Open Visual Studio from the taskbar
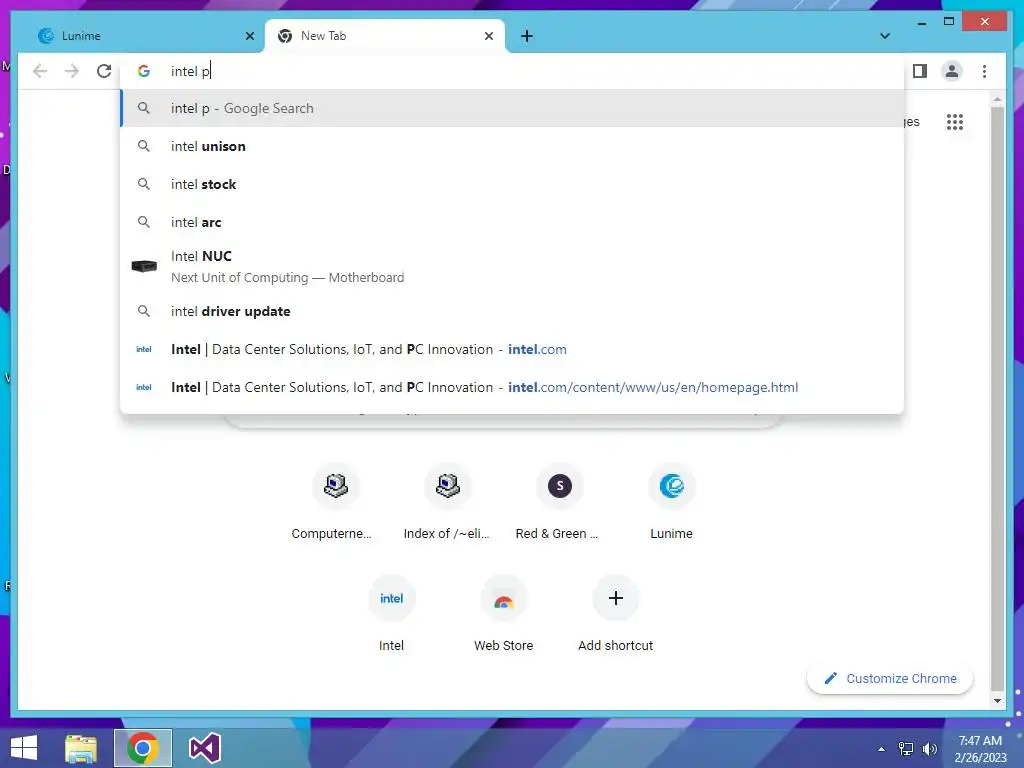Image resolution: width=1024 pixels, height=768 pixels. point(205,748)
